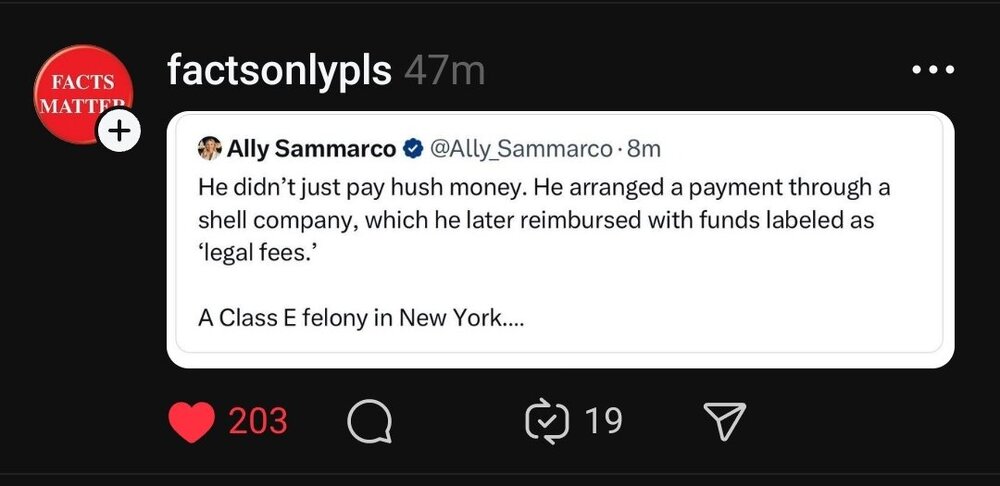Tap Ally Sammarco's small avatar
This screenshot has height=486, width=1000.
210,150
